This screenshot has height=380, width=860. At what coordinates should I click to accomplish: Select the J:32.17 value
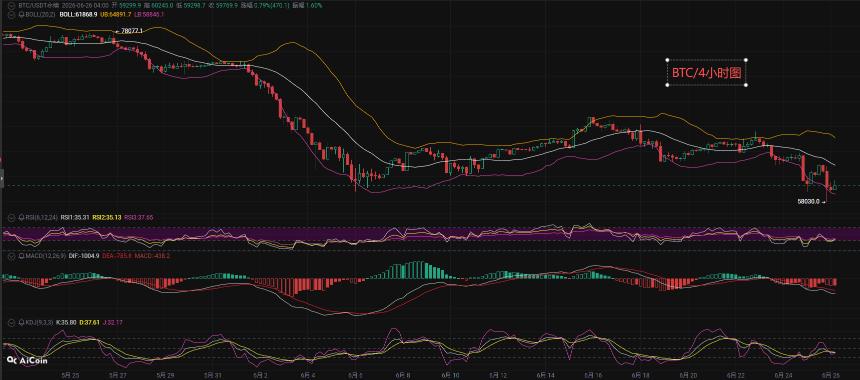click(x=112, y=322)
